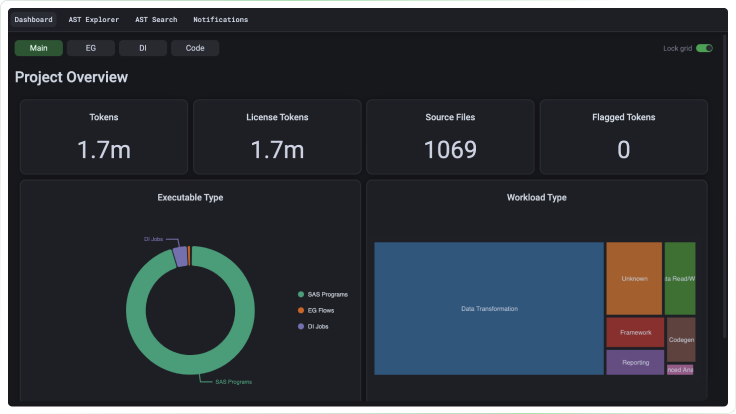Image resolution: width=736 pixels, height=414 pixels.
Task: Open the Notifications tab
Action: 221,20
